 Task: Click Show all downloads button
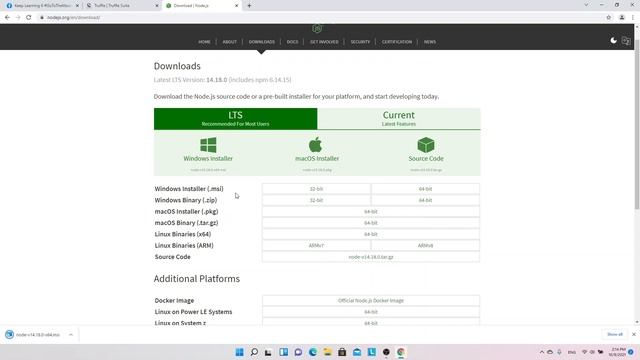tap(615, 334)
